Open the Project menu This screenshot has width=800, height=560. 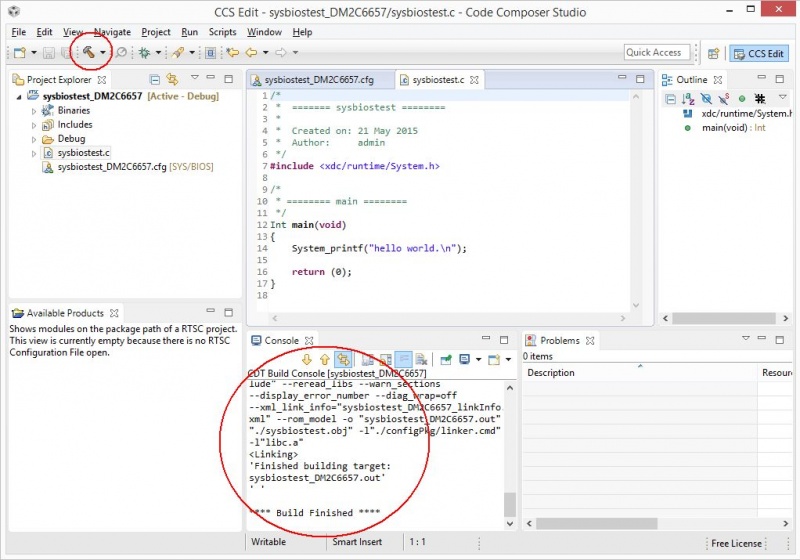point(156,32)
